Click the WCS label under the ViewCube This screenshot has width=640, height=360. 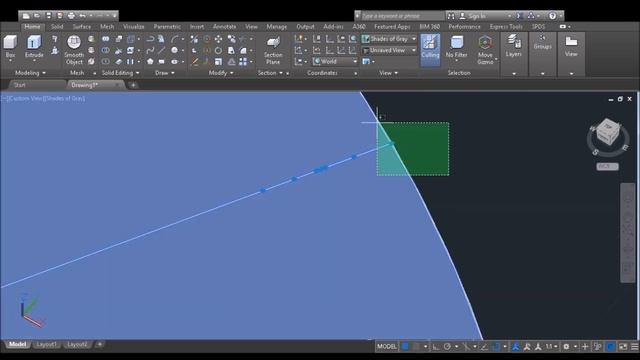pos(607,166)
